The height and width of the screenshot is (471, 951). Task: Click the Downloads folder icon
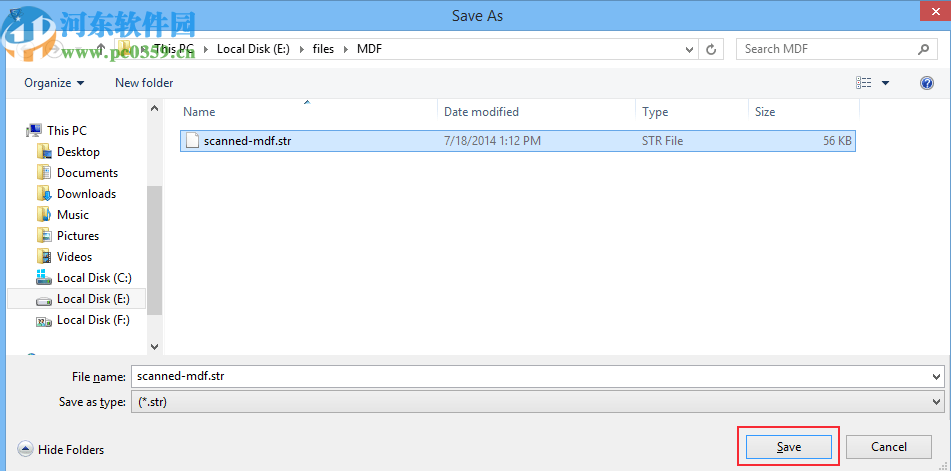pos(44,193)
